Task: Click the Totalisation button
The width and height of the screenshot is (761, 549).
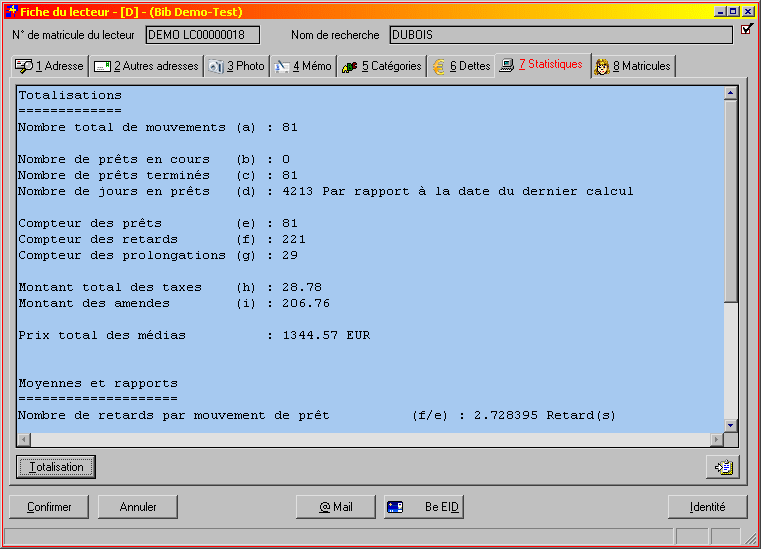Action: [56, 467]
